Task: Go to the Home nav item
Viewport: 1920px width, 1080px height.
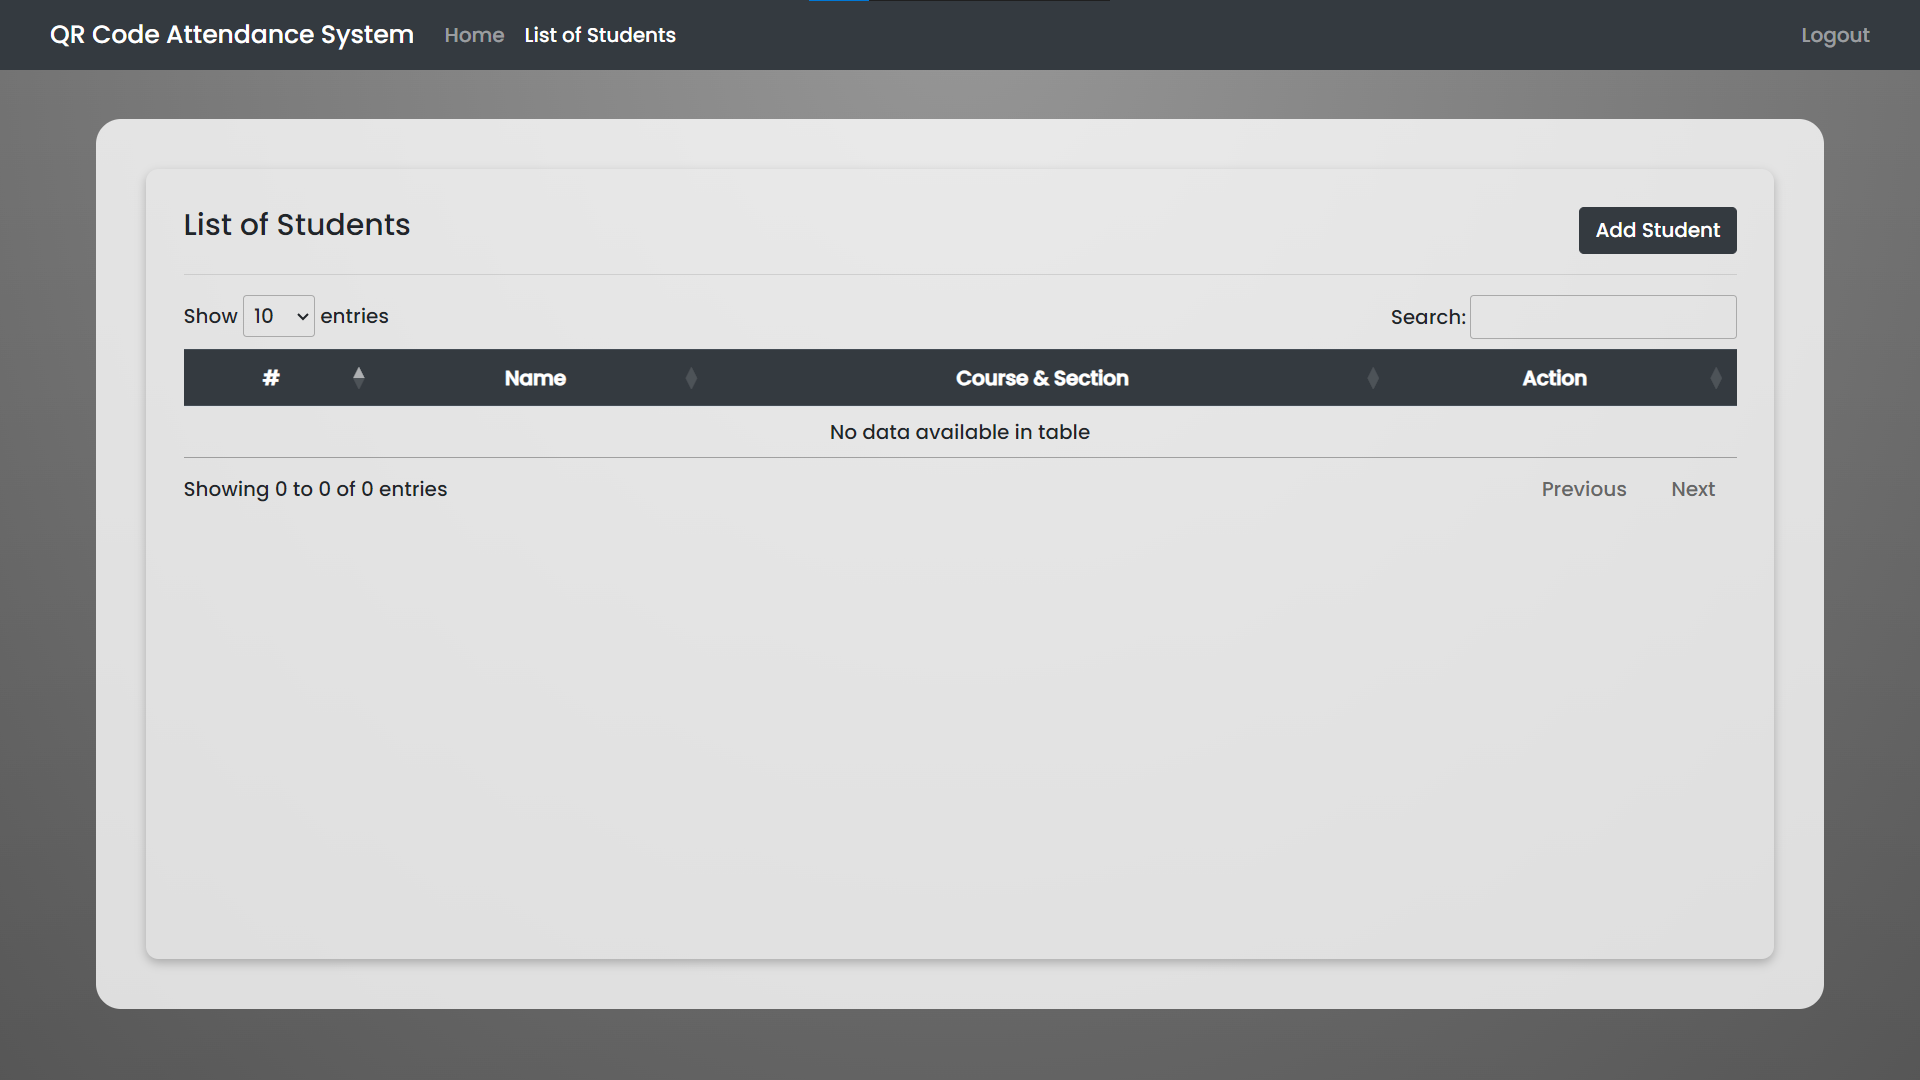Action: [474, 35]
